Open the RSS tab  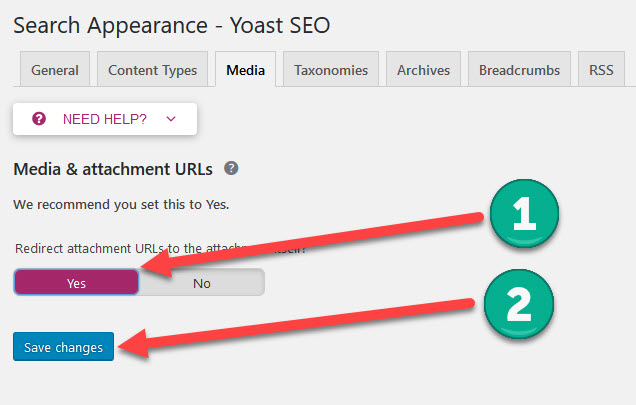pyautogui.click(x=601, y=70)
